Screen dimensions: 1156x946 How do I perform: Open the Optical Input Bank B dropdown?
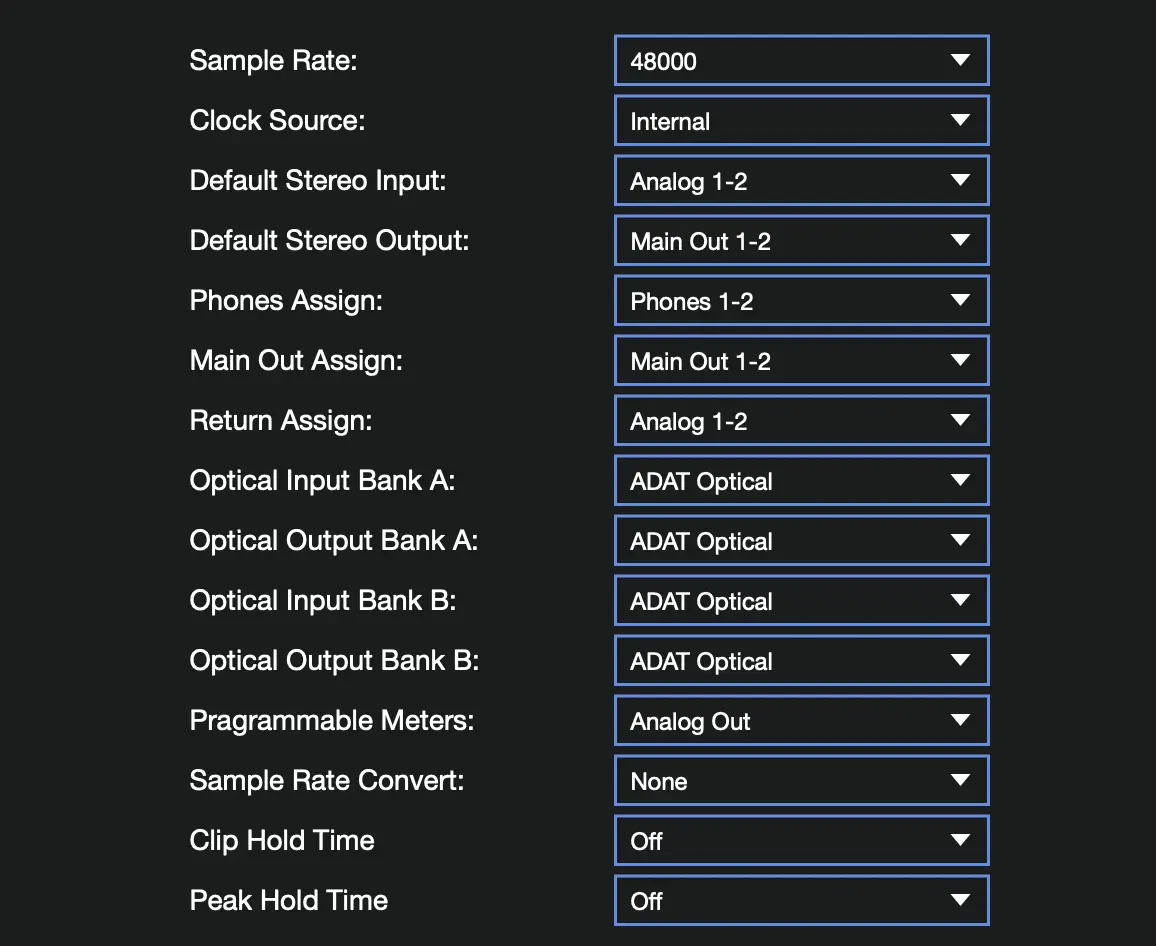coord(800,601)
